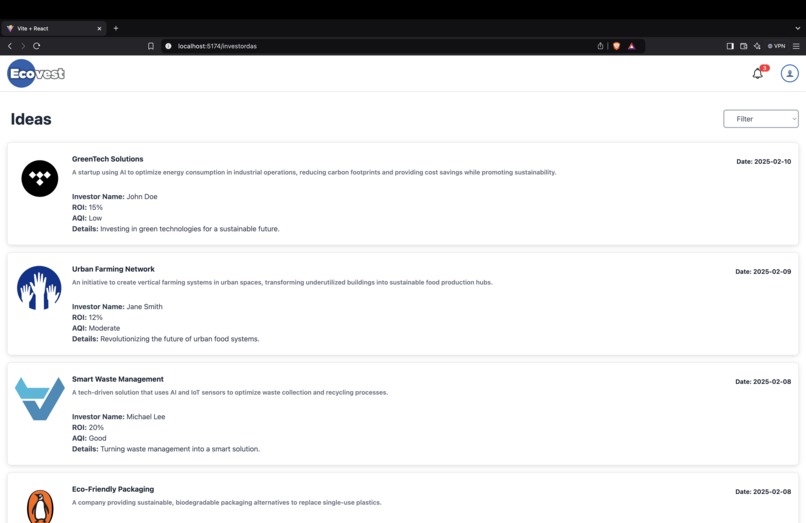
Task: Click the ROI: 15% value
Action: 87,207
